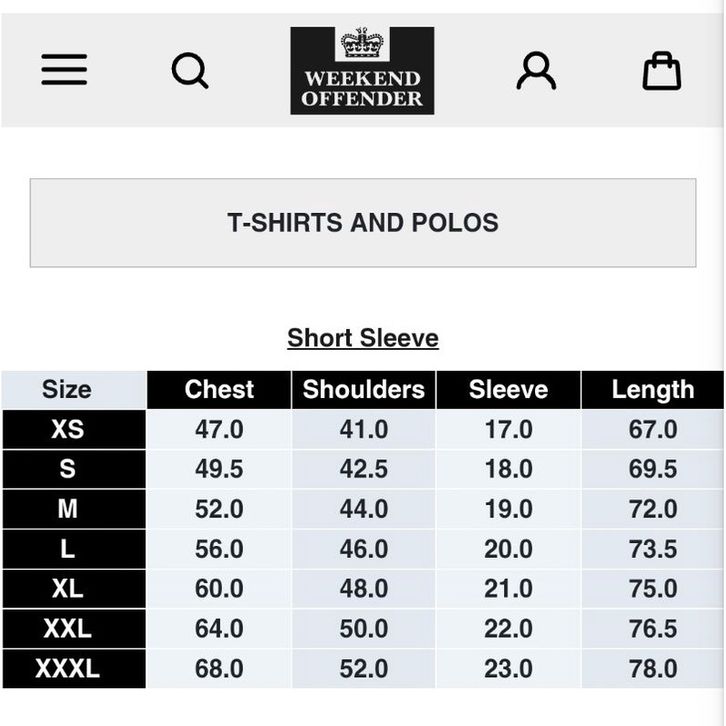Viewport: 726px width, 726px height.
Task: Select the Sleeve column header
Action: (x=508, y=390)
